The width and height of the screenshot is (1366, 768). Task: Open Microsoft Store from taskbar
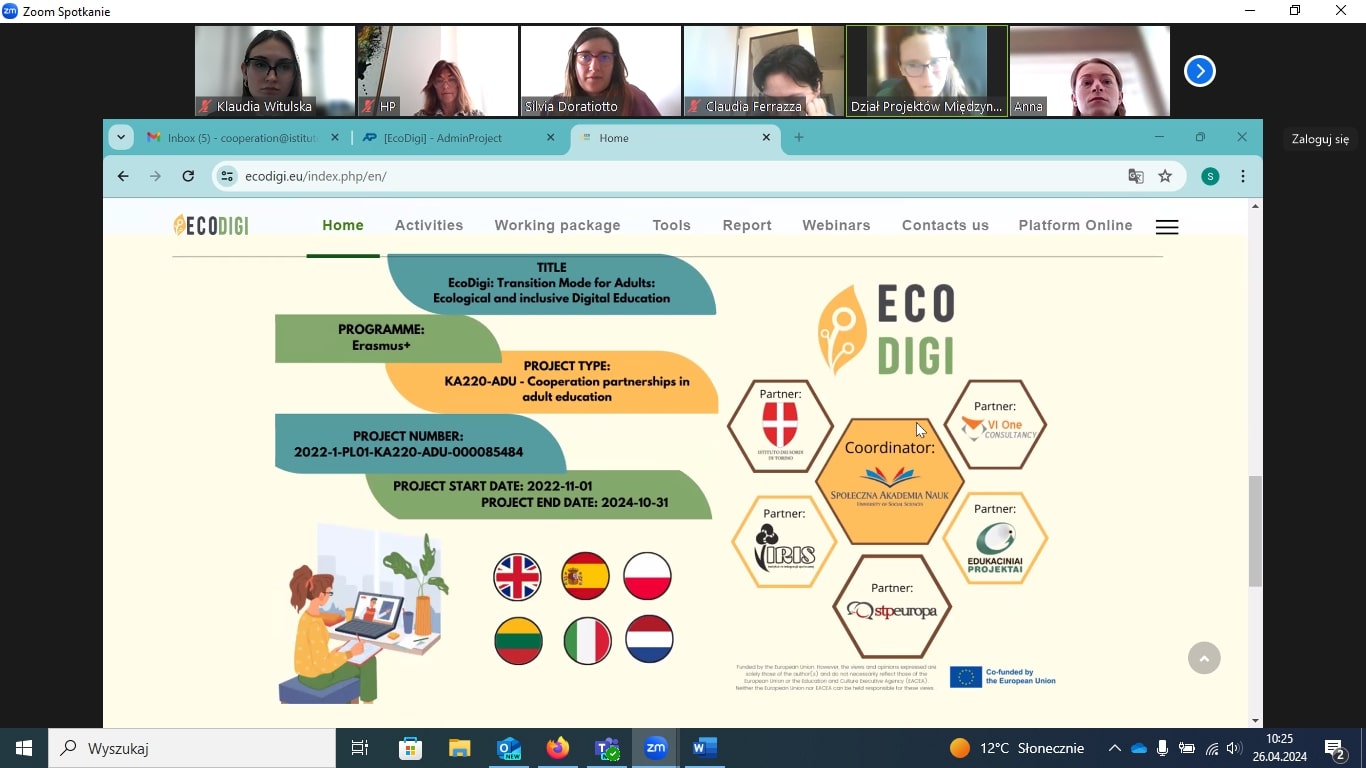click(410, 748)
